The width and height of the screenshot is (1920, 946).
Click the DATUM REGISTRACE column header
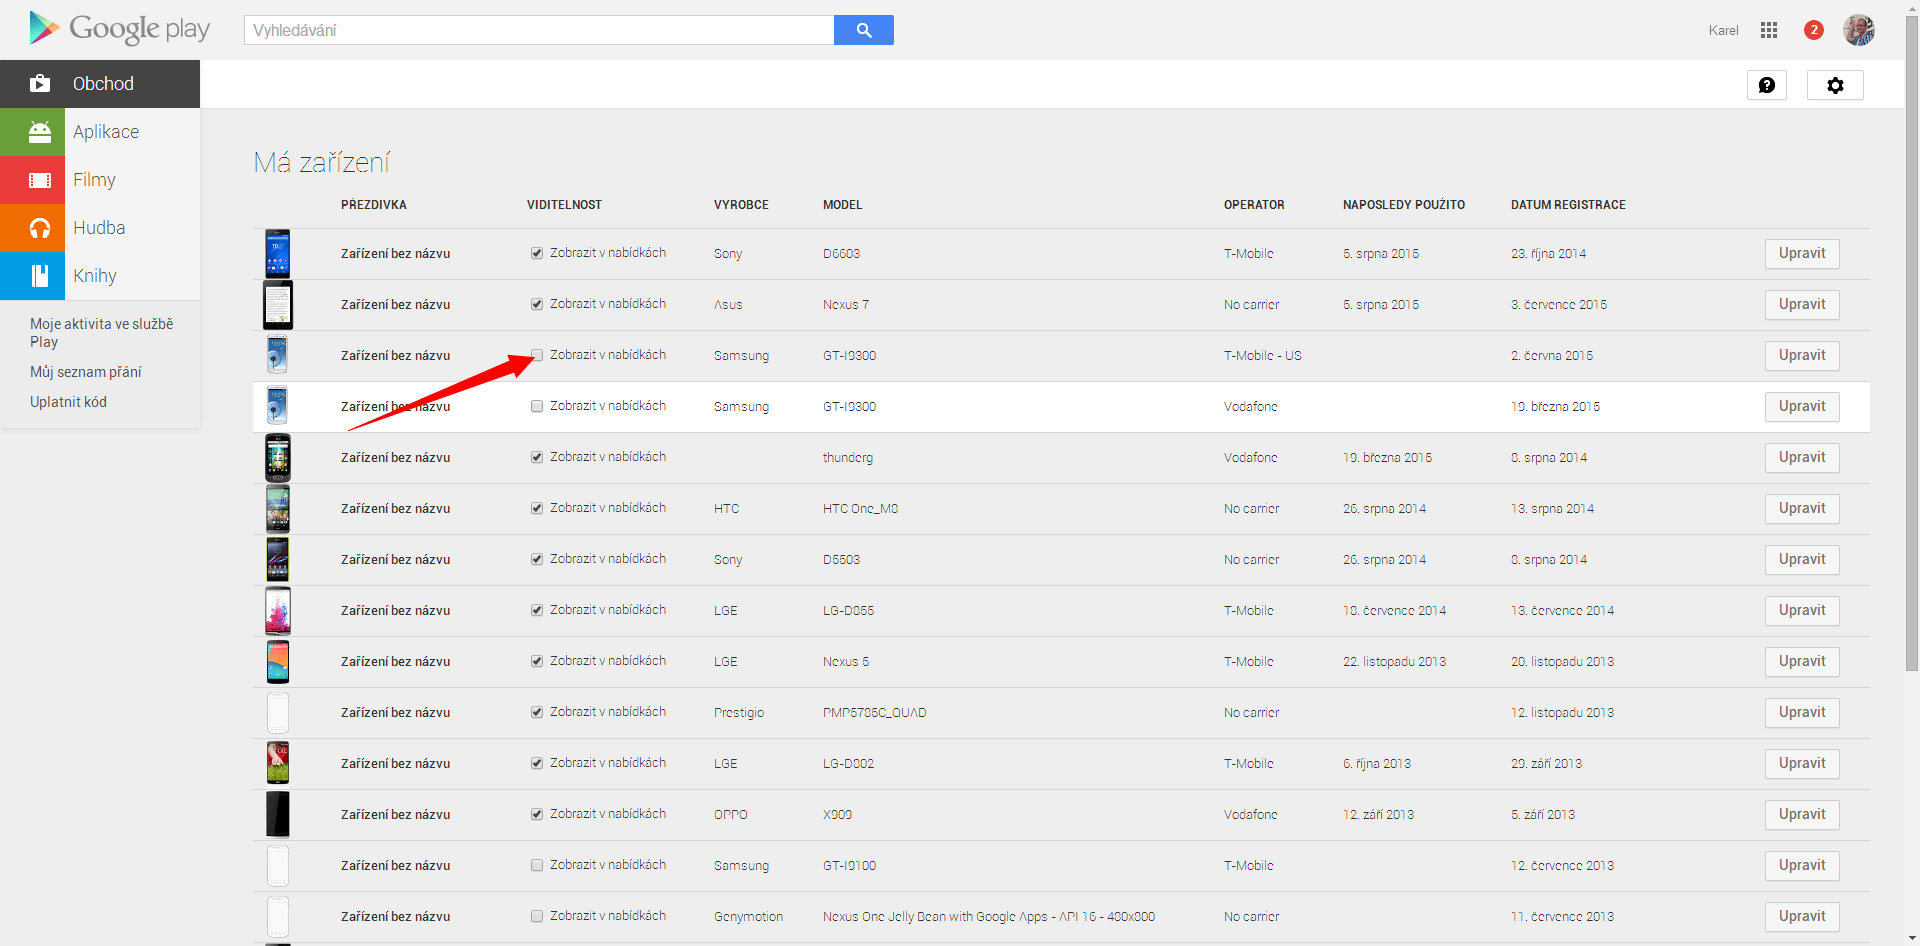click(1568, 205)
